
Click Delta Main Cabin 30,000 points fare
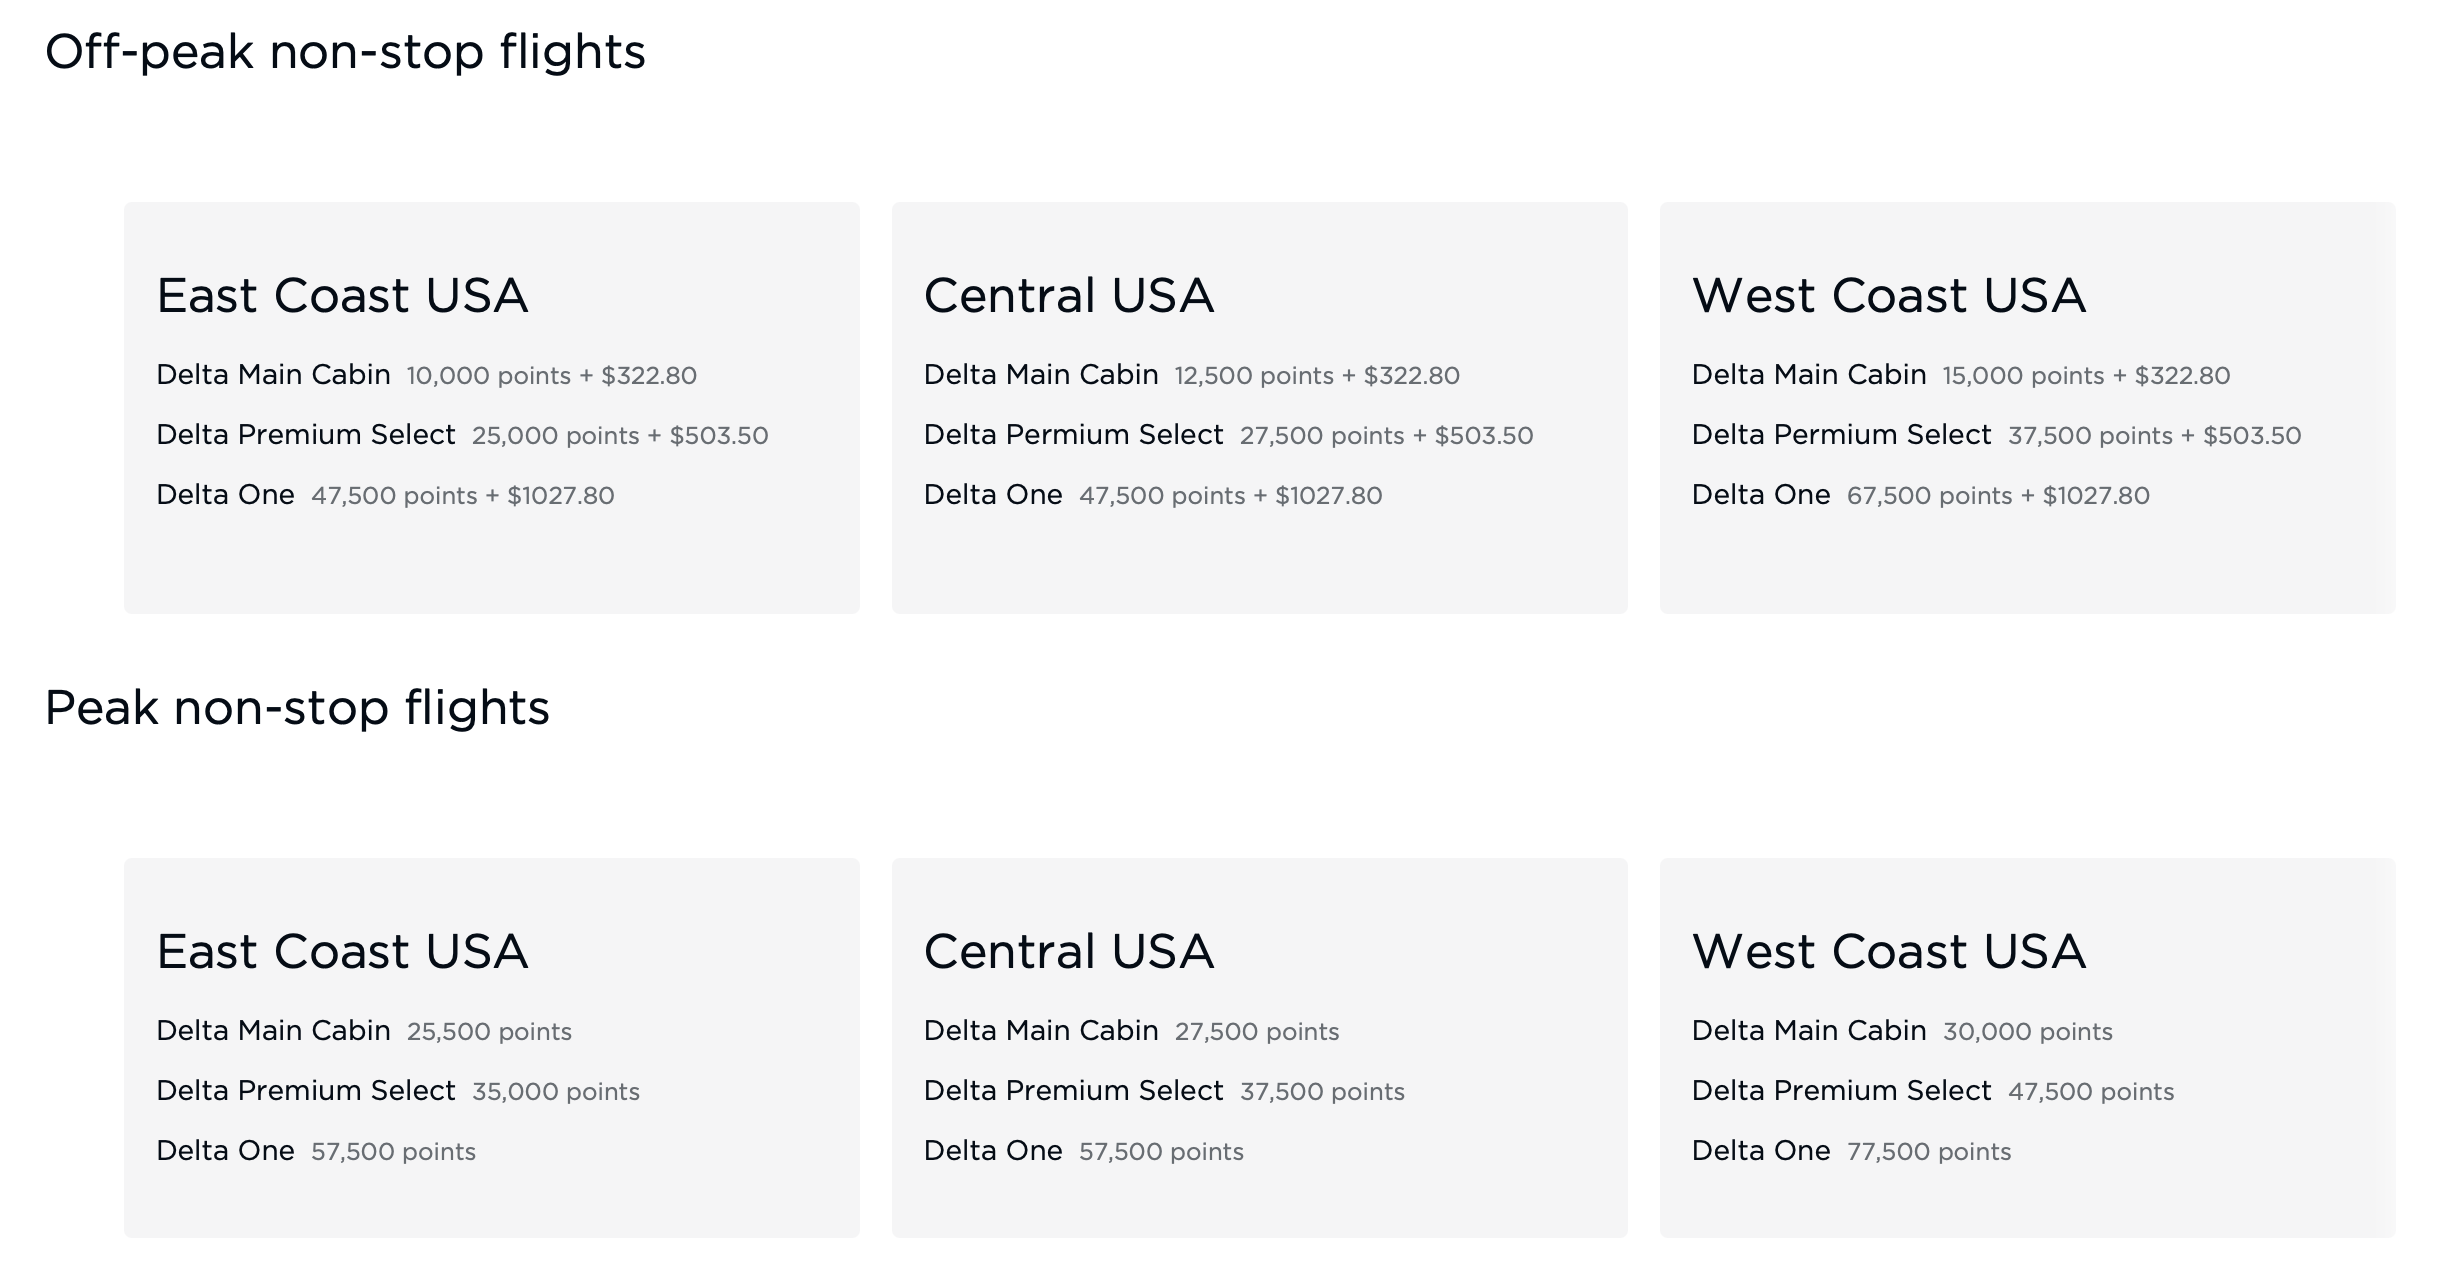1902,1031
